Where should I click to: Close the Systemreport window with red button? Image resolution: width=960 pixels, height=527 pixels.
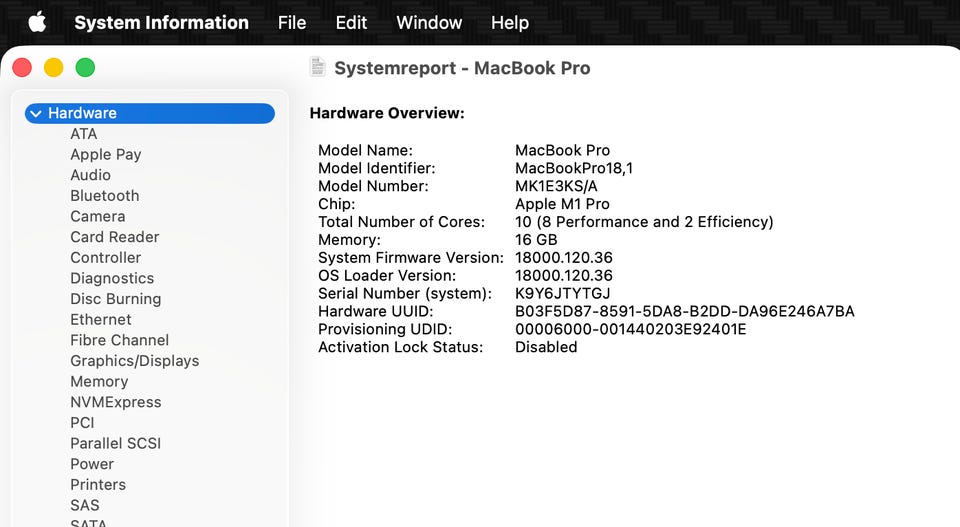[22, 67]
